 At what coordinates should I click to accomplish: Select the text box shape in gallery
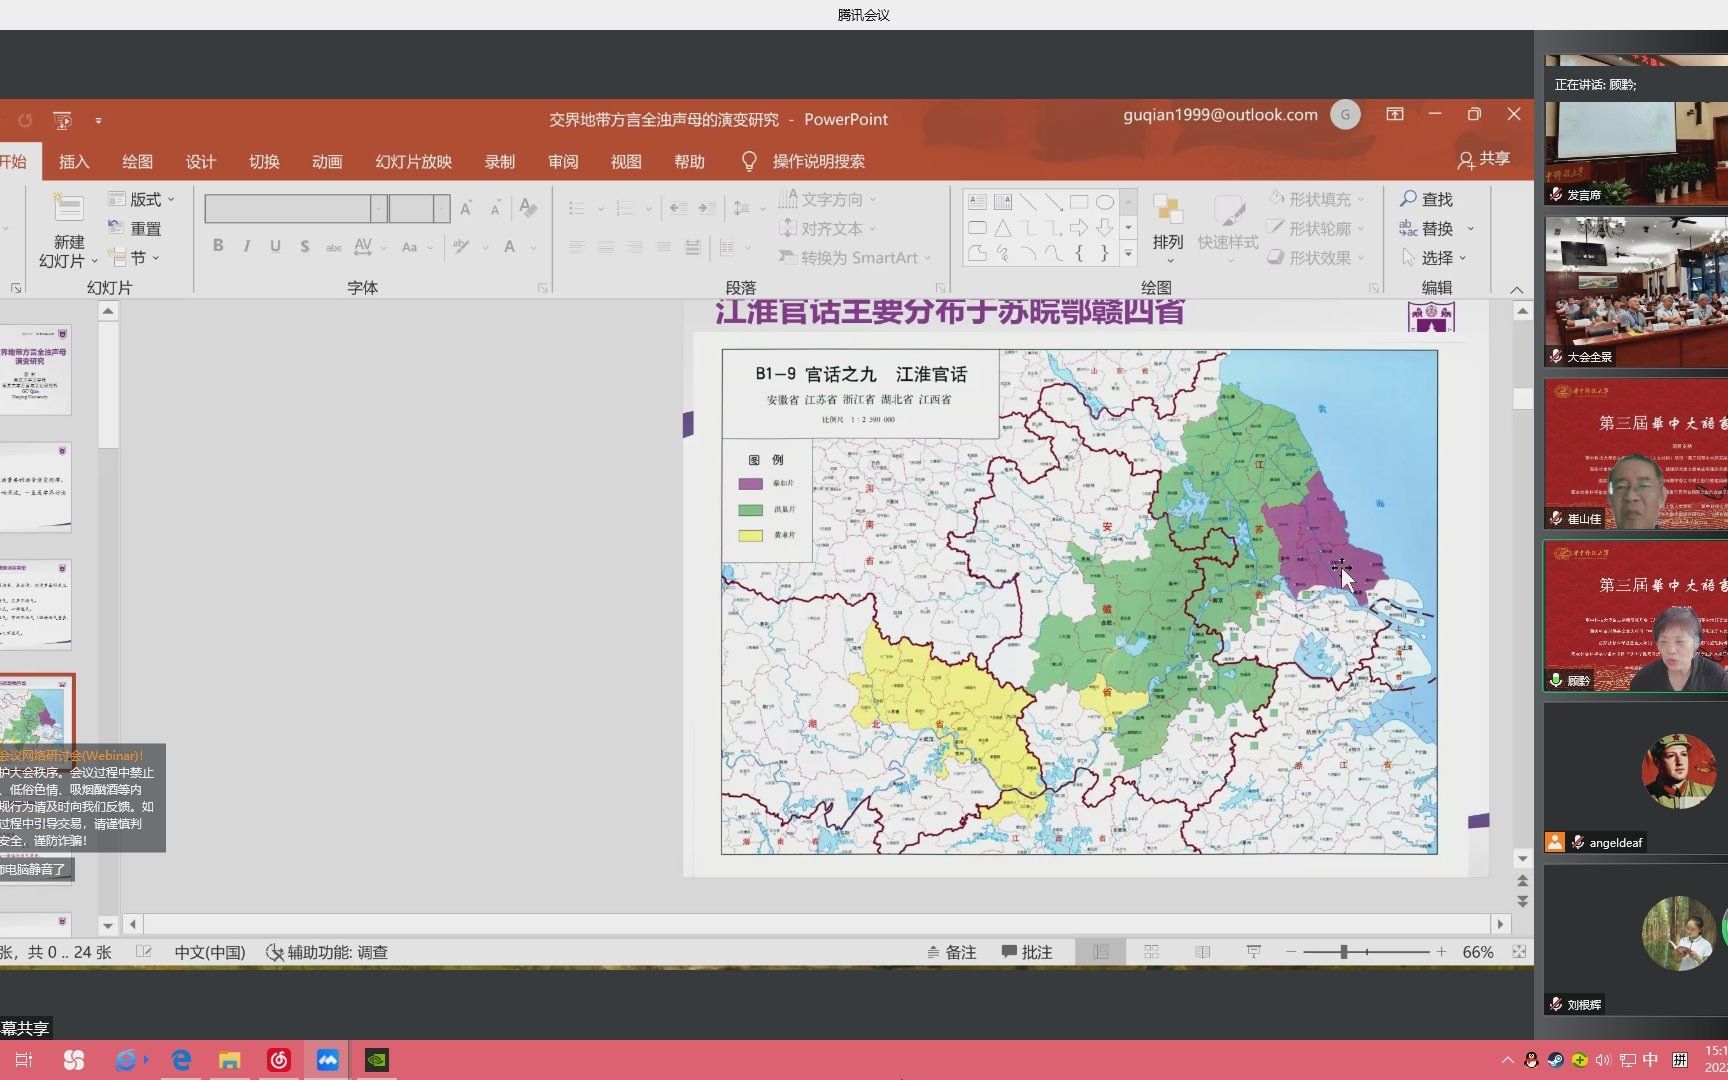coord(977,201)
